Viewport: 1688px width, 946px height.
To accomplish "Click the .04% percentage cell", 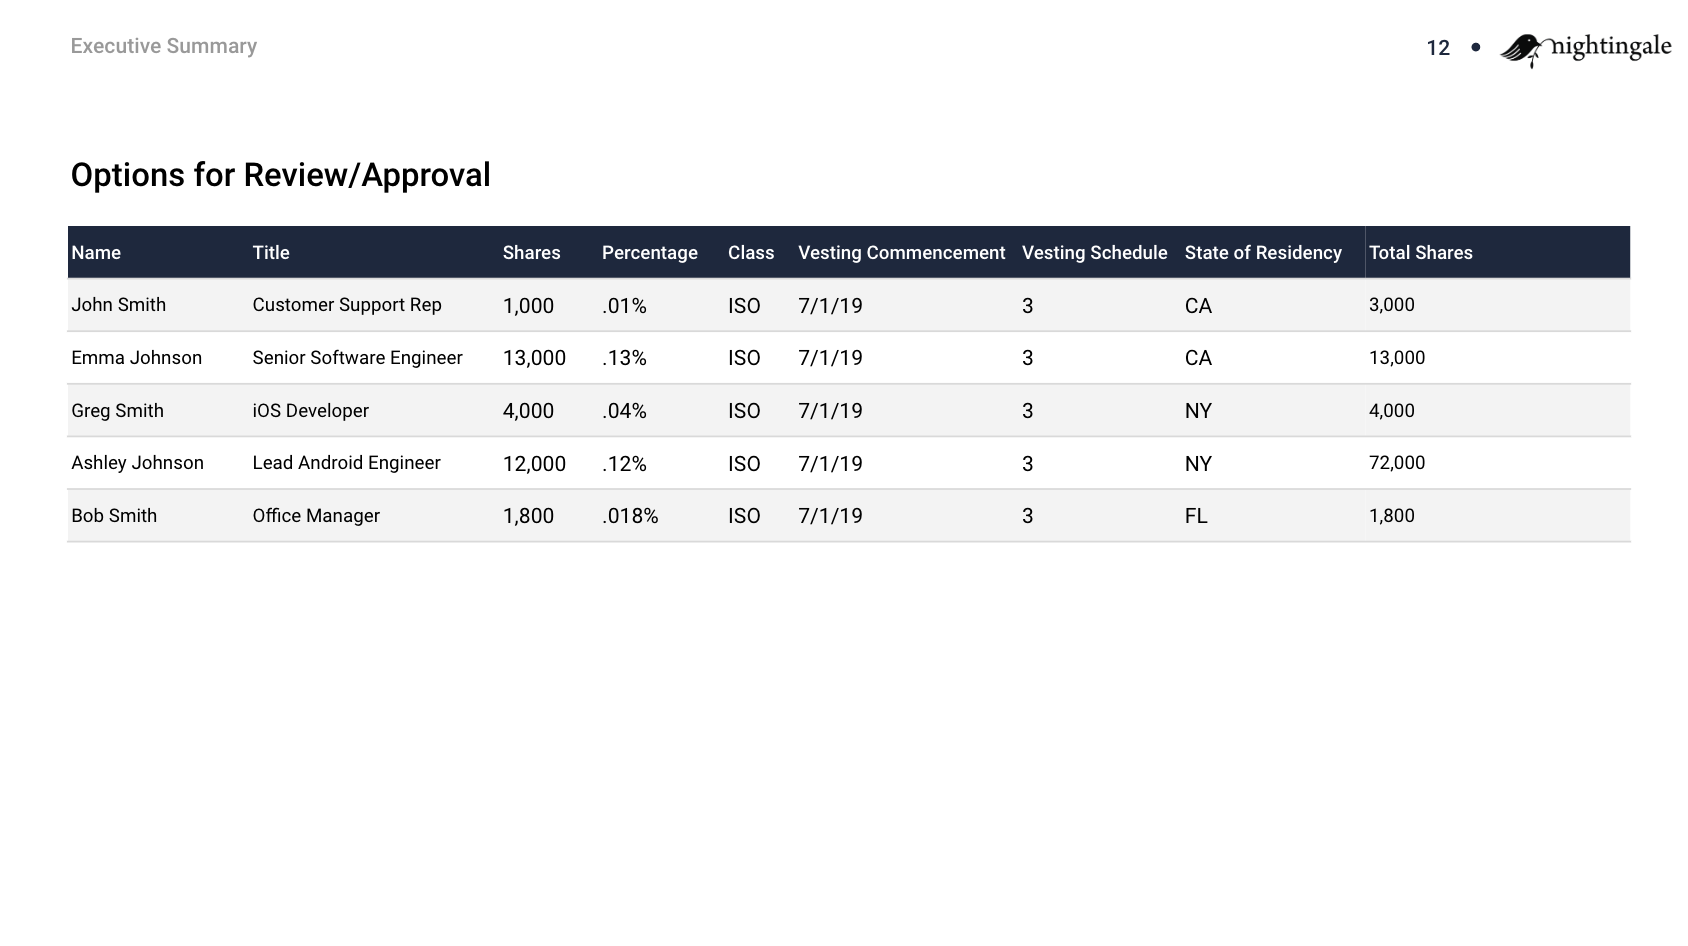I will click(624, 411).
